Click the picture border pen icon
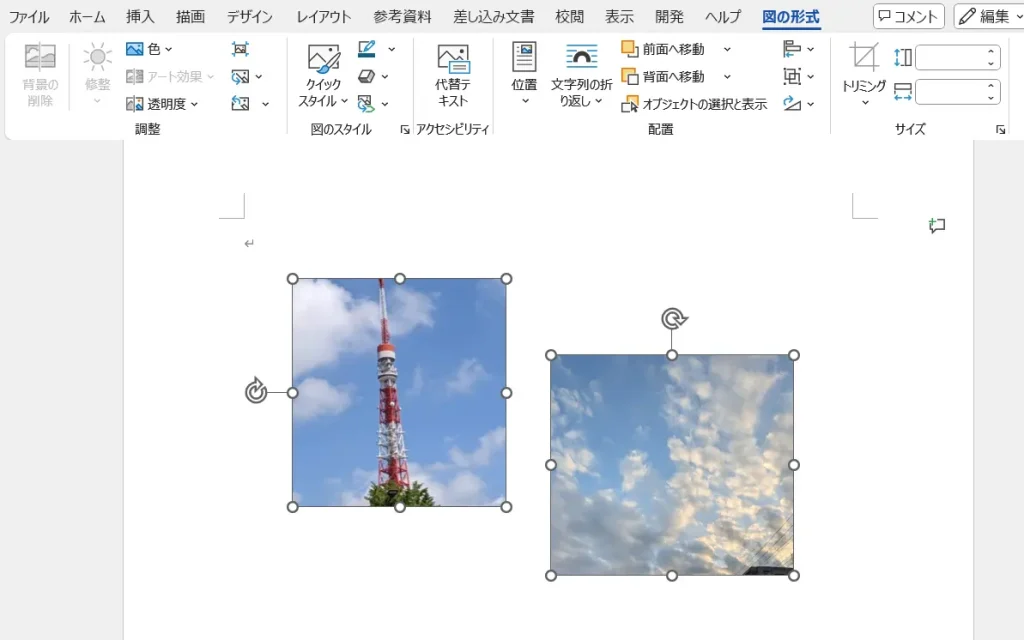This screenshot has width=1024, height=640. pyautogui.click(x=367, y=49)
